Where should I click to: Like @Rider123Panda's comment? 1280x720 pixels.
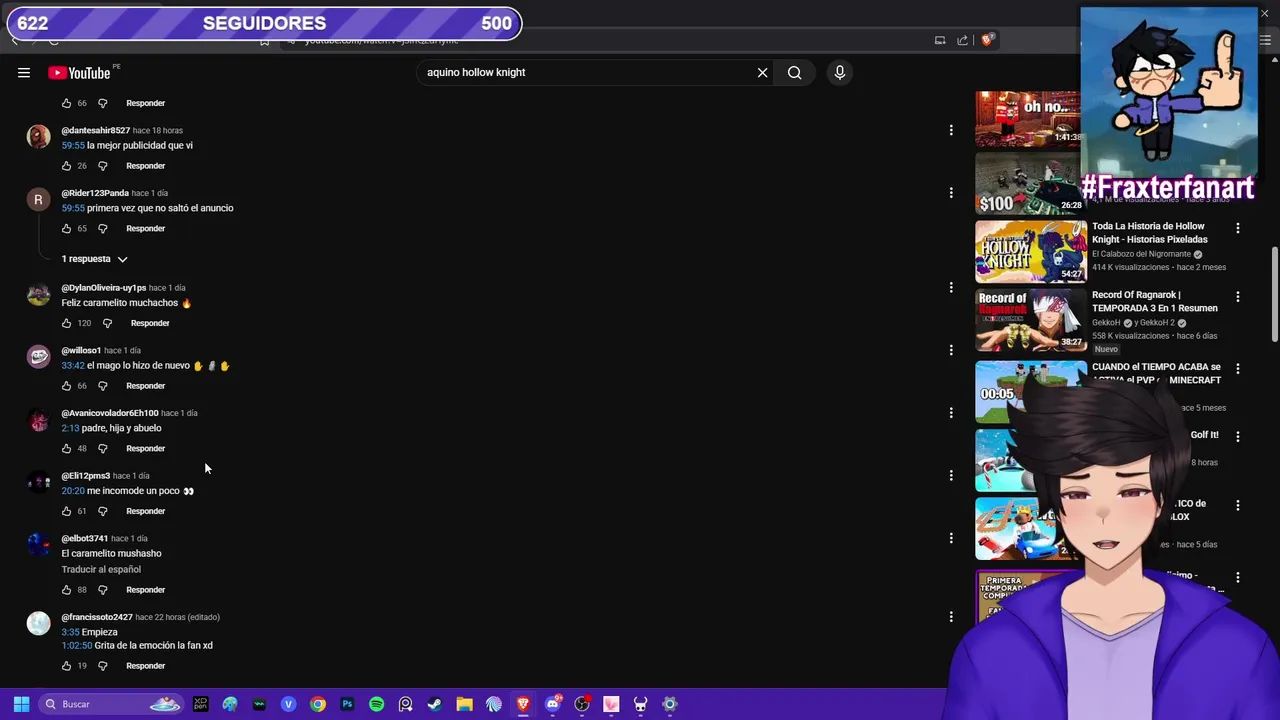pos(66,229)
